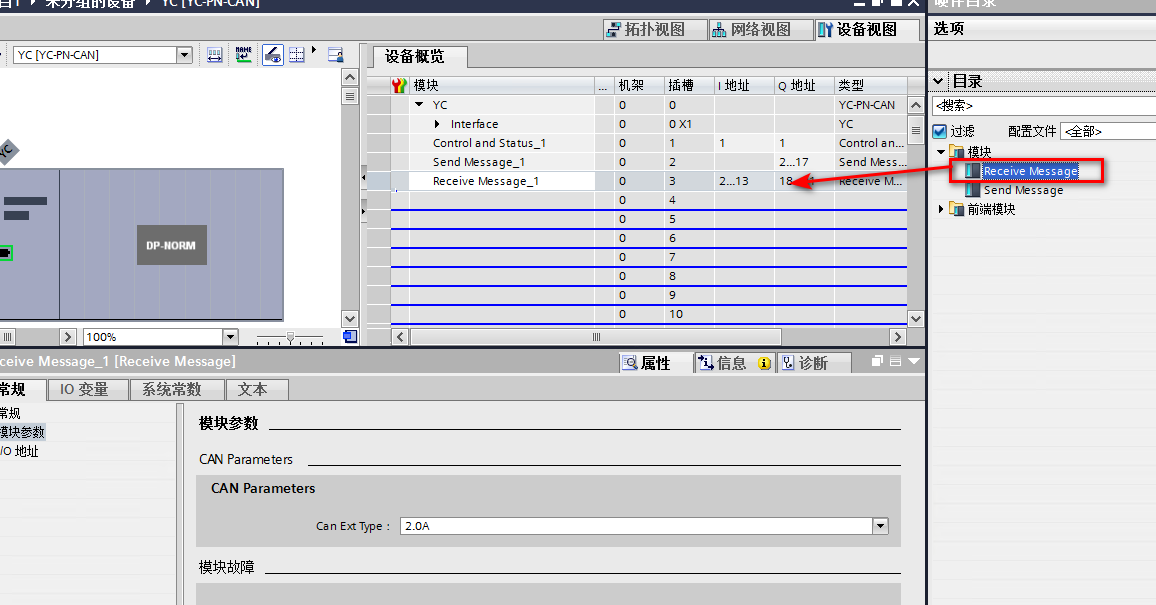Toggle the show module labels eye icon
Image resolution: width=1156 pixels, height=605 pixels.
[x=272, y=55]
